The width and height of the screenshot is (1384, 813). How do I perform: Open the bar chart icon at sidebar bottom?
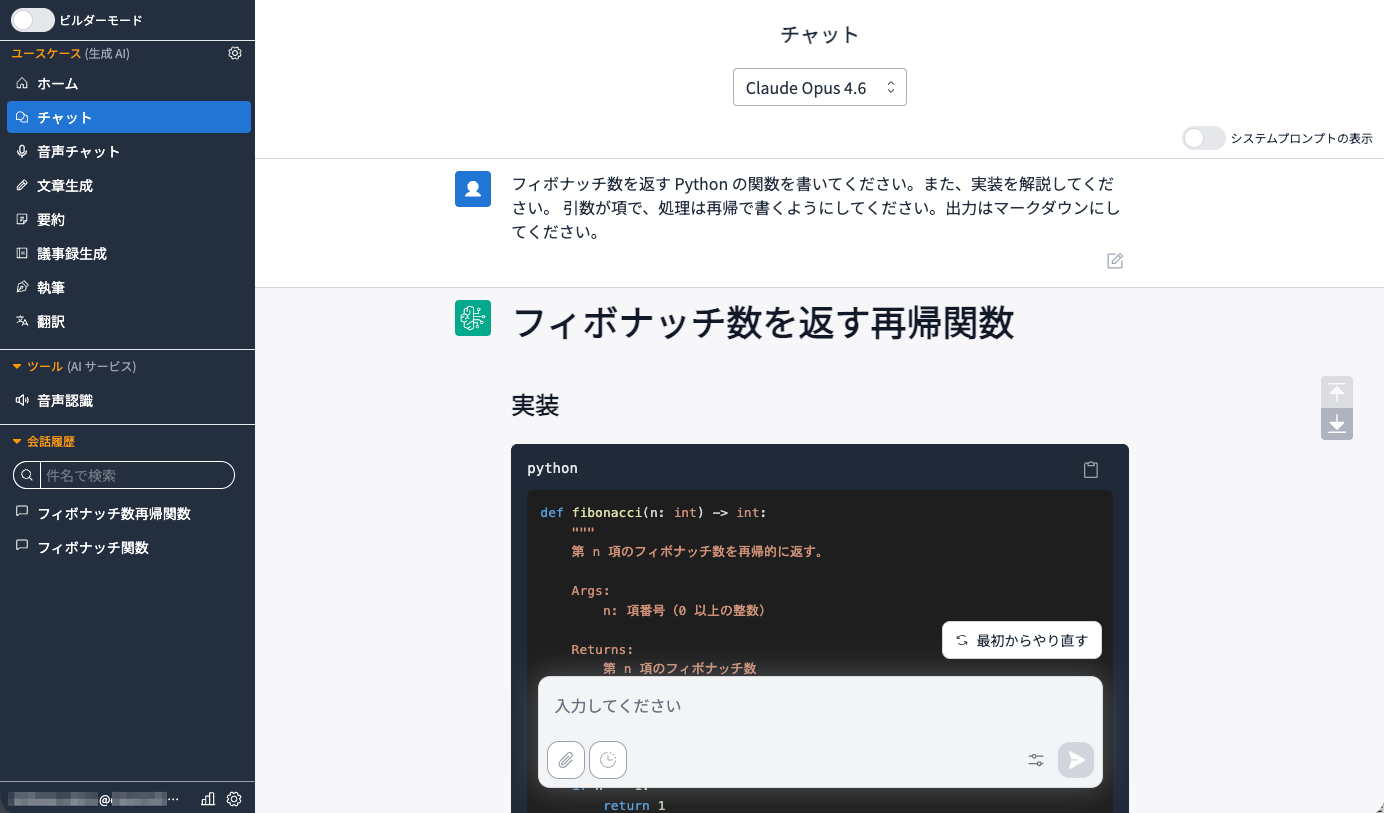coord(208,799)
